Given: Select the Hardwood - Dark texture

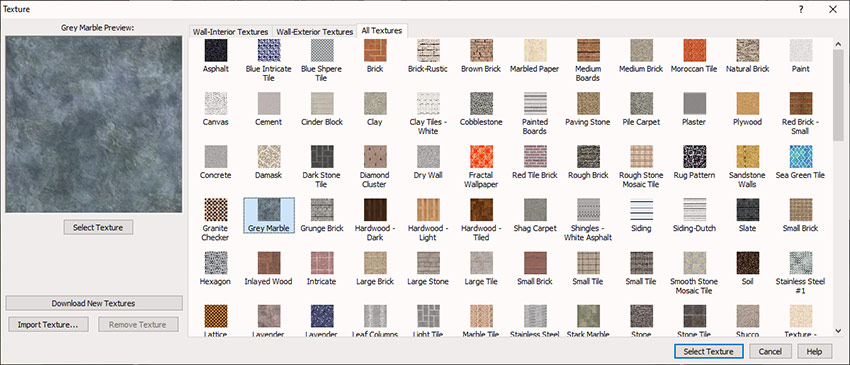Looking at the screenshot, I should (x=375, y=210).
